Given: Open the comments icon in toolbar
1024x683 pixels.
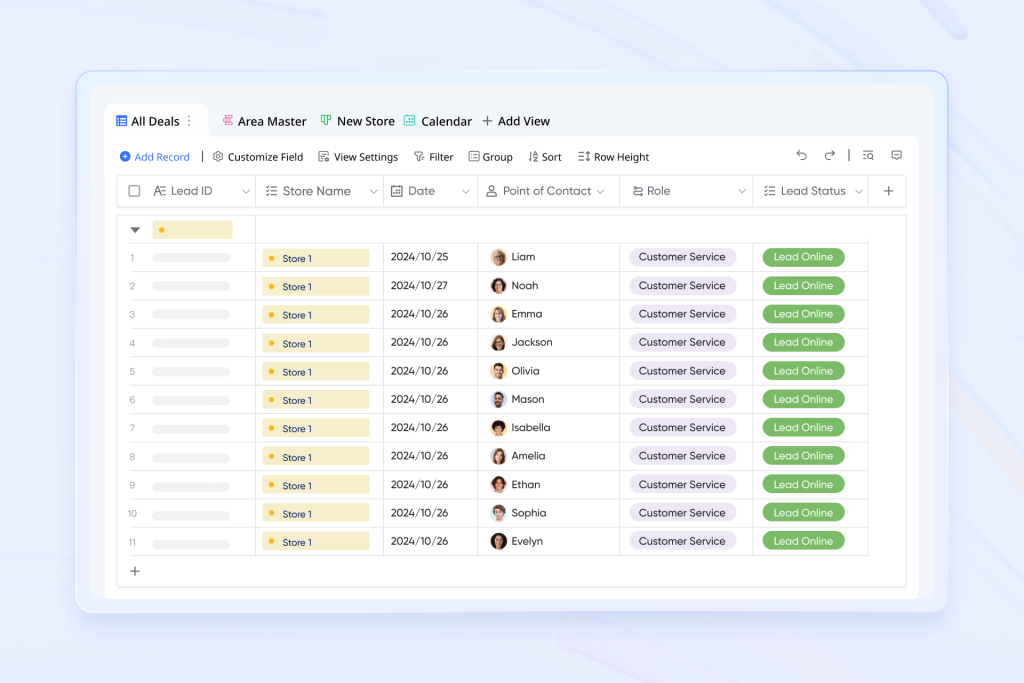Looking at the screenshot, I should pos(897,155).
